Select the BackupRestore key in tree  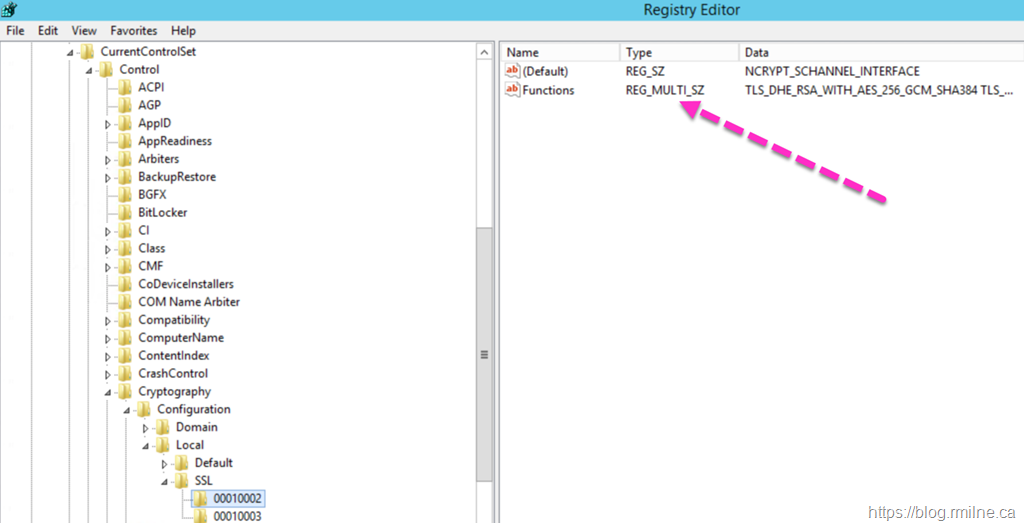point(176,177)
